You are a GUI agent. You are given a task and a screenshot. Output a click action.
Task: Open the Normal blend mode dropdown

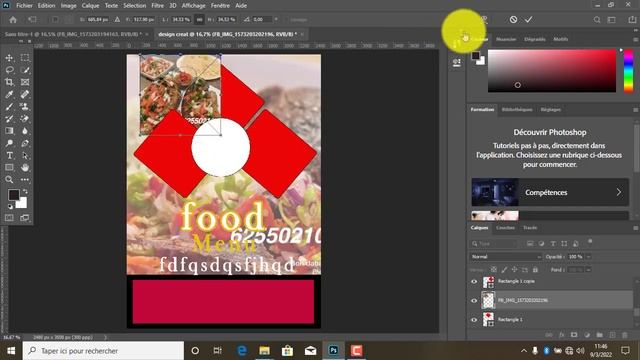click(505, 257)
